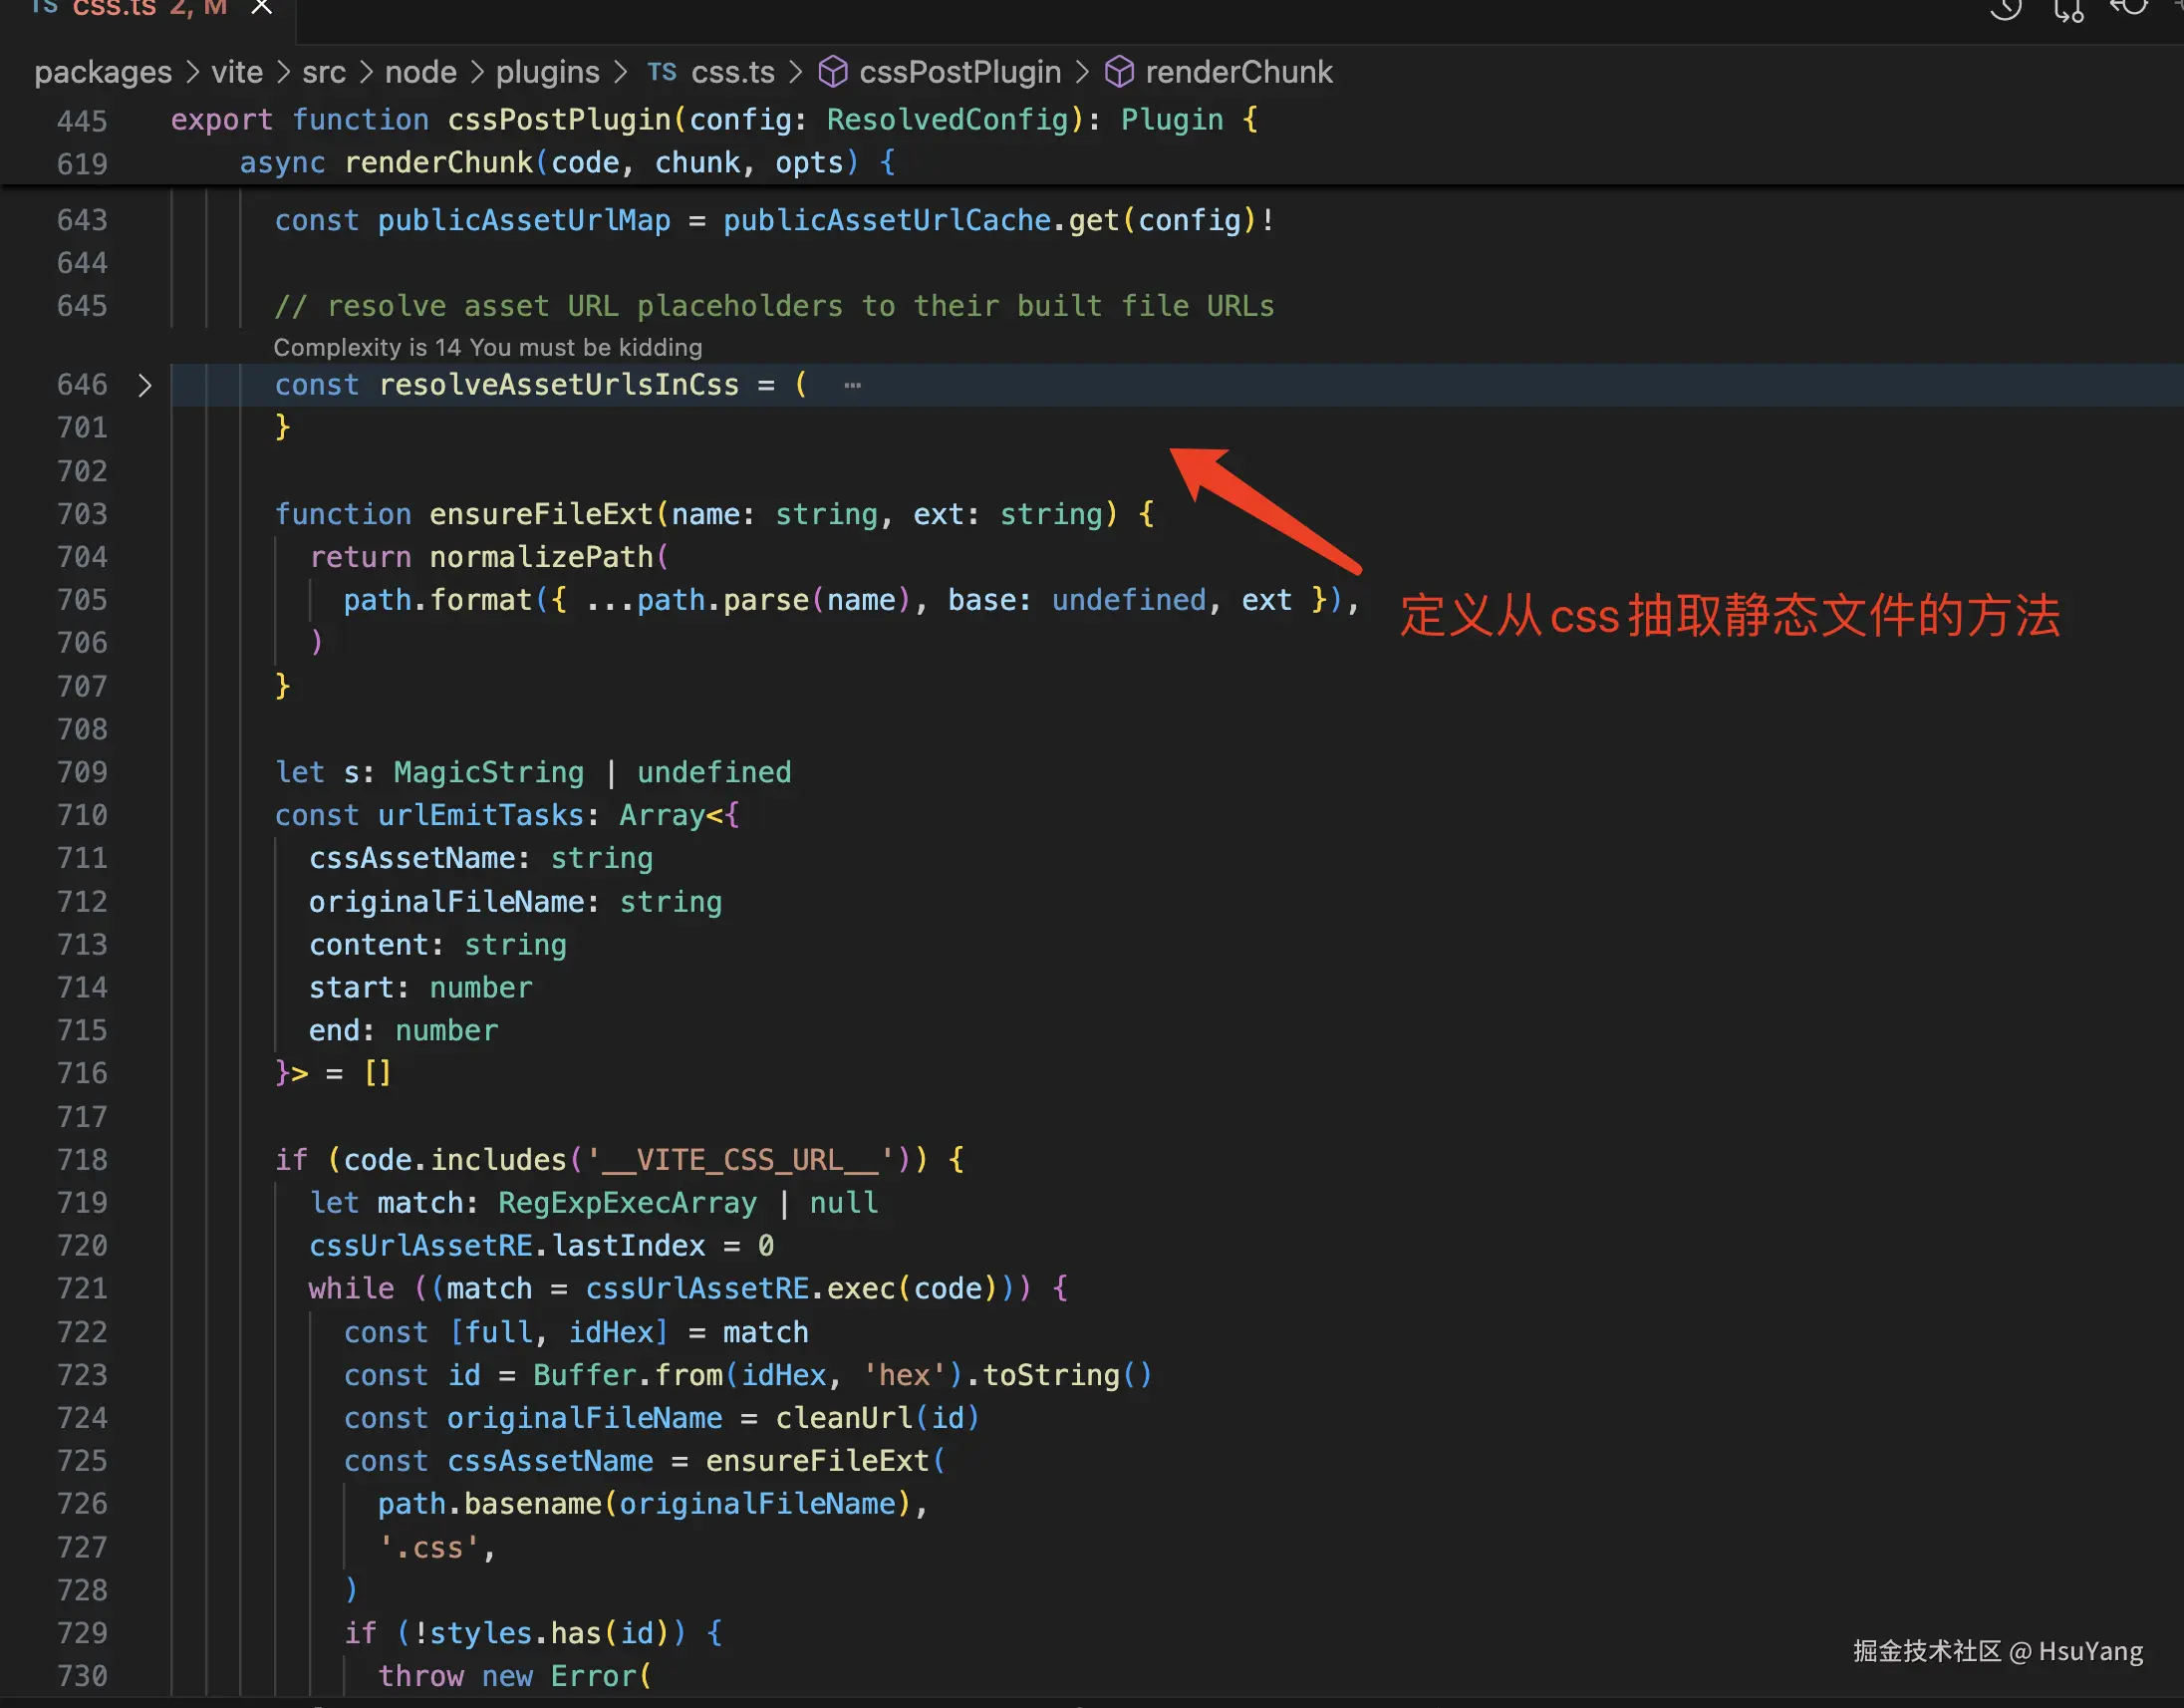2184x1708 pixels.
Task: Click the TS file icon before css.ts breadcrumb
Action: pyautogui.click(x=661, y=72)
